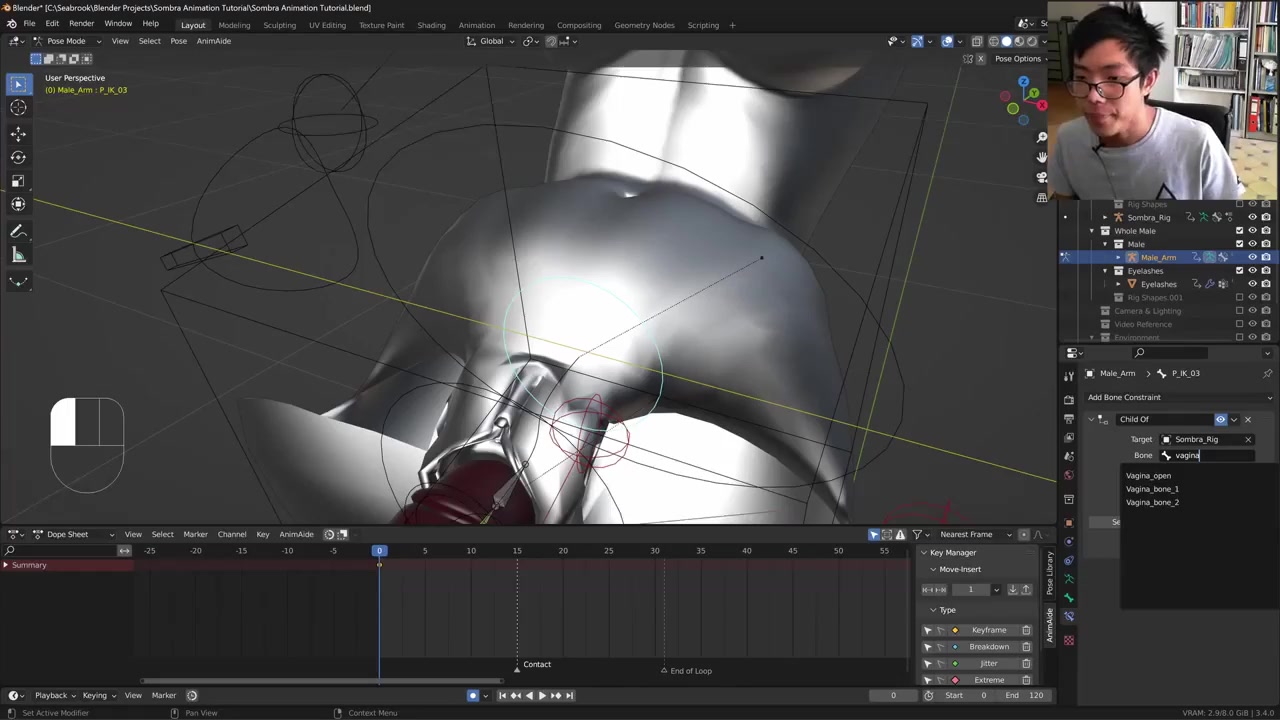This screenshot has height=720, width=1280.
Task: Click the play animation button
Action: 542,695
